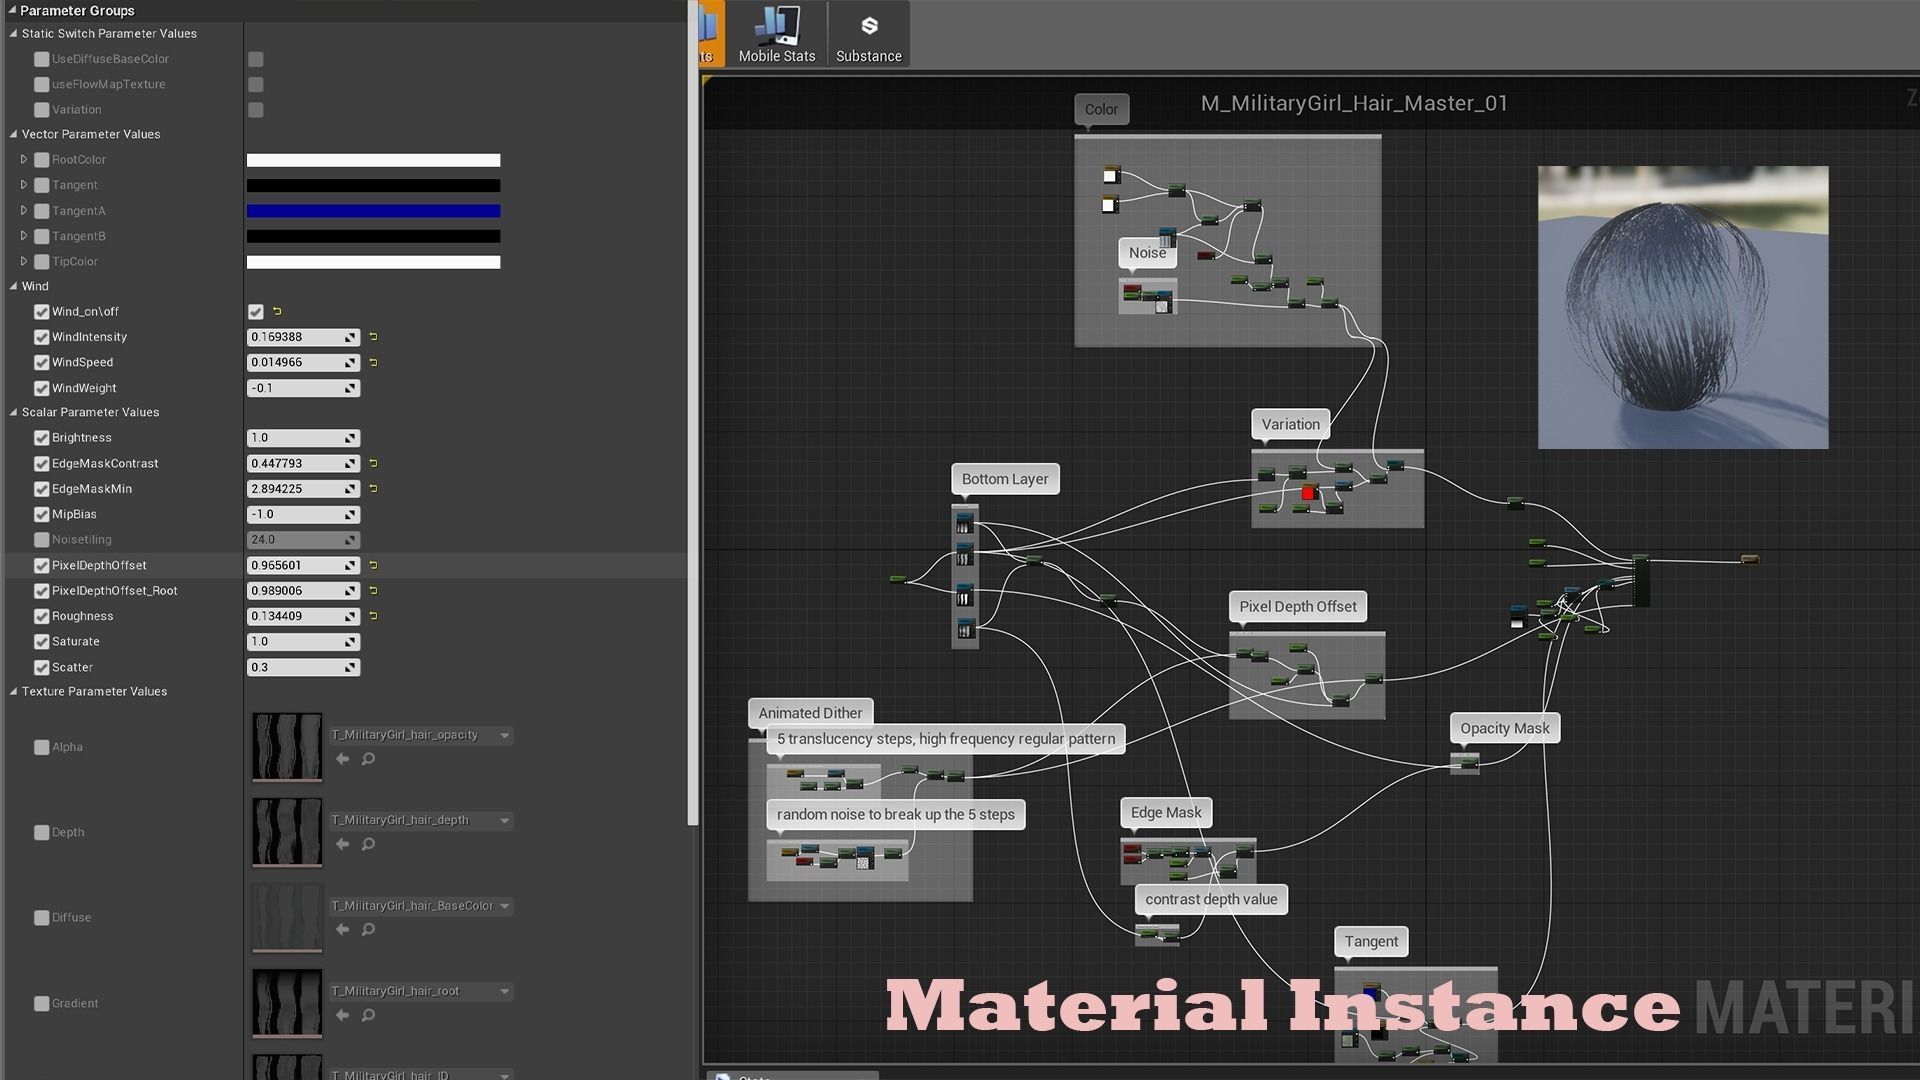Select the Pixel Depth Offset comment label
Viewport: 1920px width, 1080px height.
[1297, 606]
